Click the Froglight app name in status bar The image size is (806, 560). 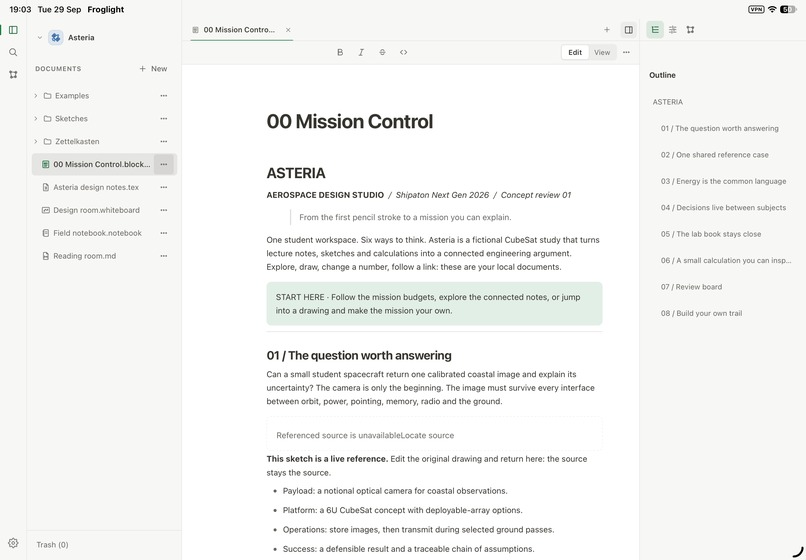(x=106, y=9)
